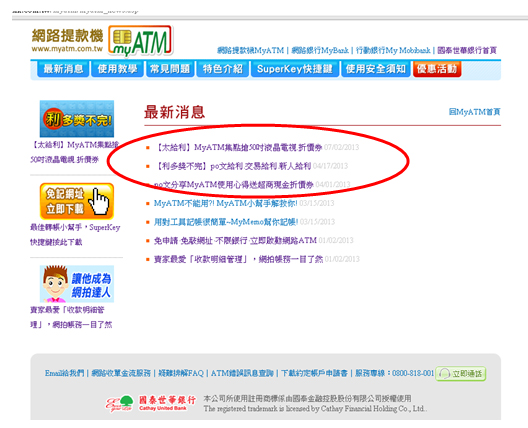The height and width of the screenshot is (428, 528).
Task: Open the 最新消息 menu tab
Action: click(x=63, y=69)
